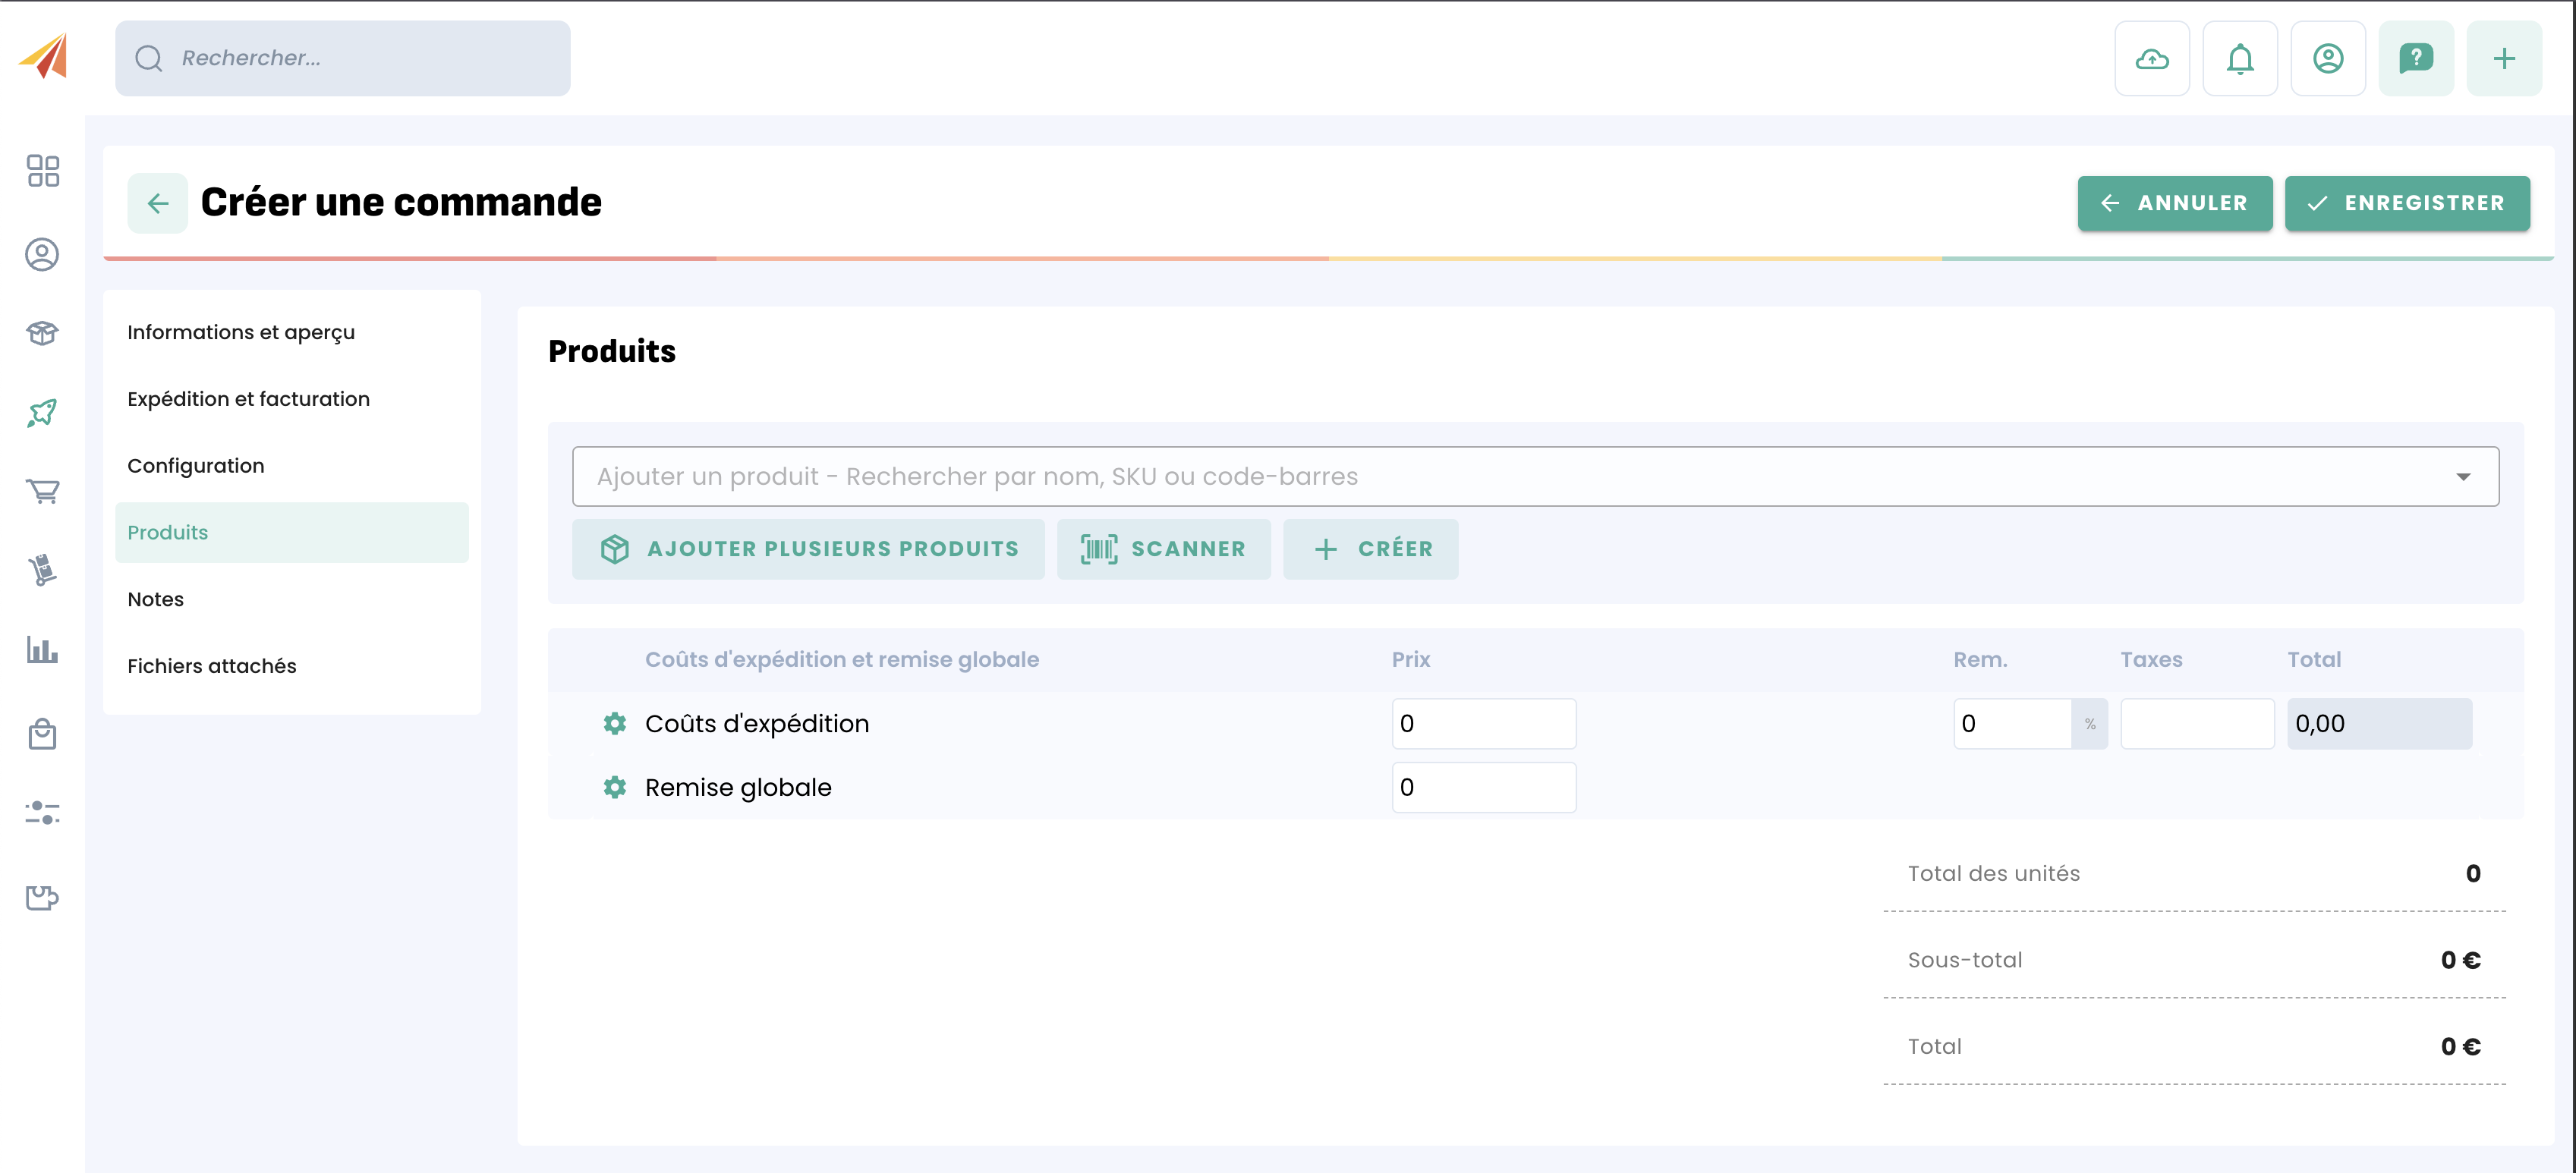Switch to the Notes section tab
This screenshot has width=2576, height=1173.
click(156, 599)
